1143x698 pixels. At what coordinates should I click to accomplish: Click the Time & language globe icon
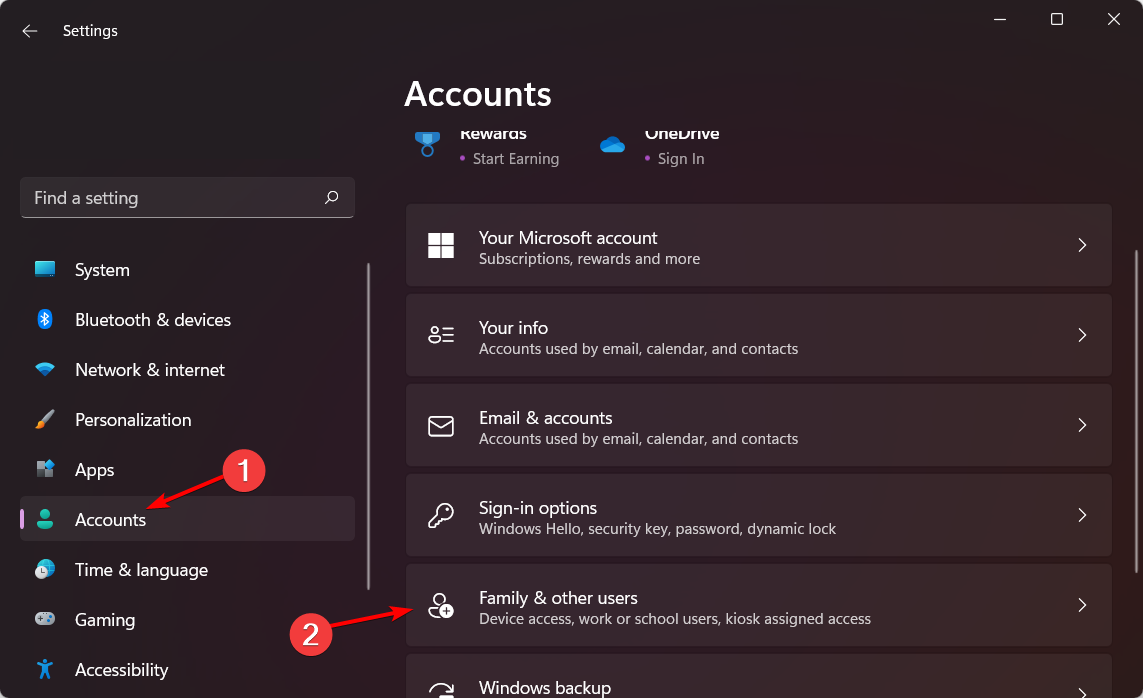click(x=45, y=570)
